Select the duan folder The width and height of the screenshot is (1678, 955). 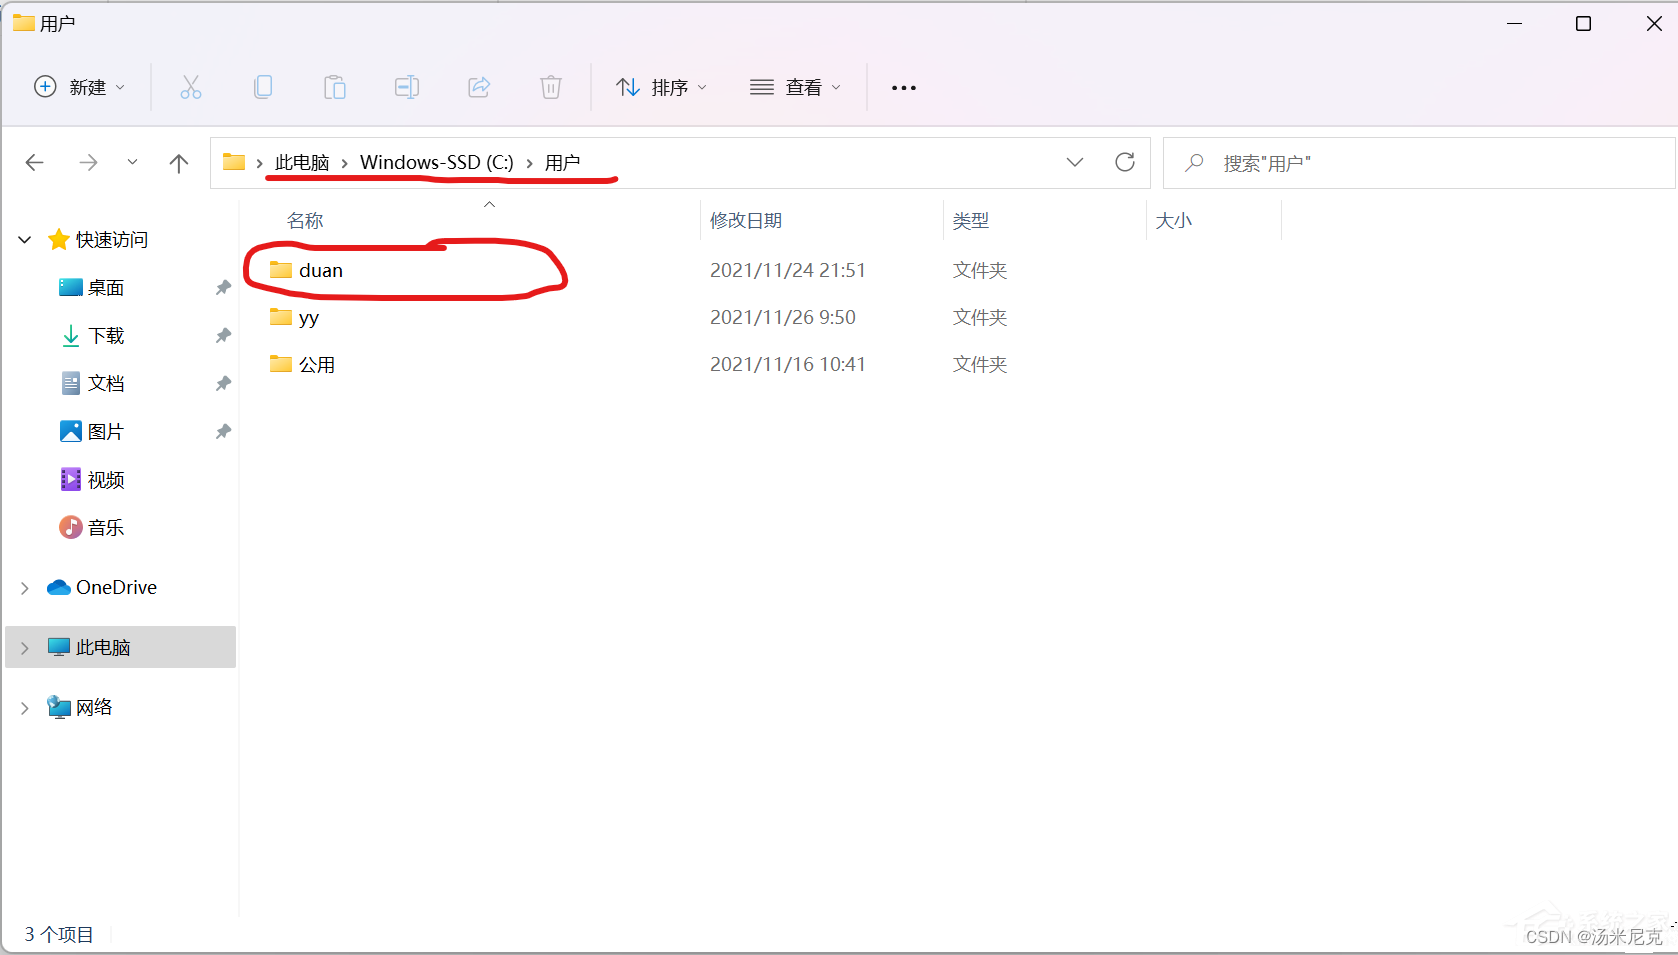coord(321,270)
